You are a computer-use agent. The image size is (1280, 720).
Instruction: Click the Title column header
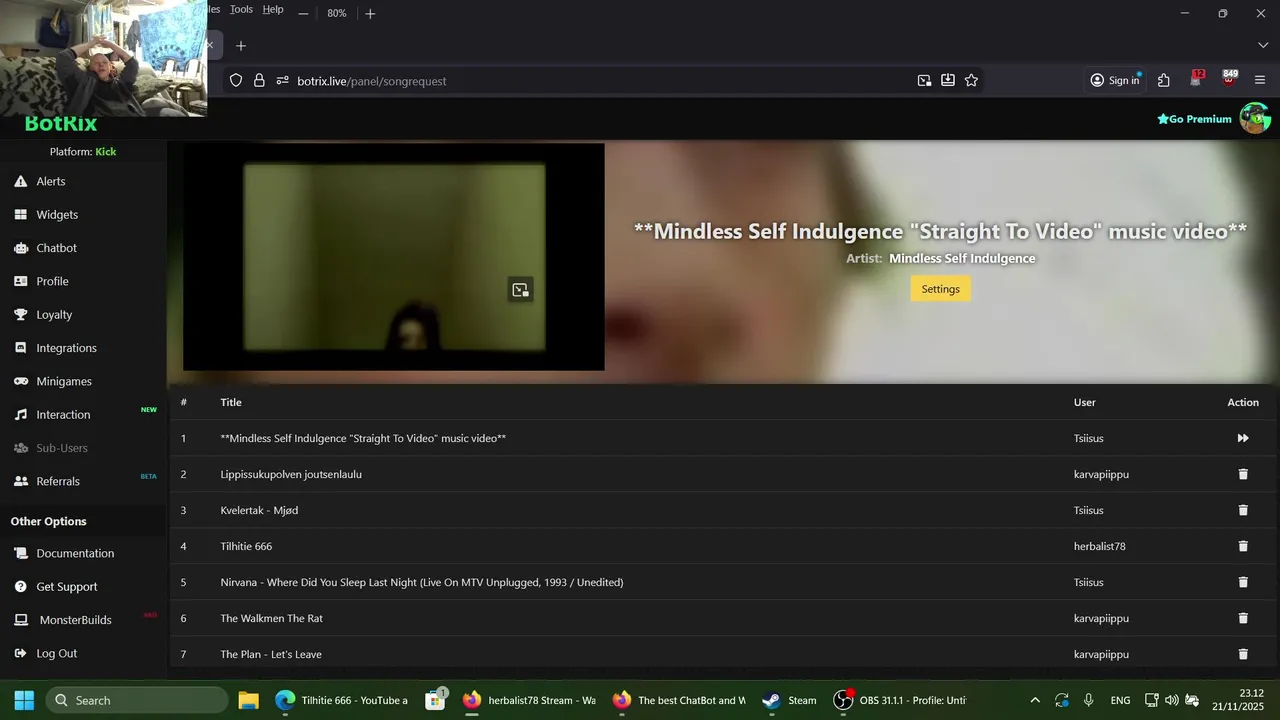point(231,402)
